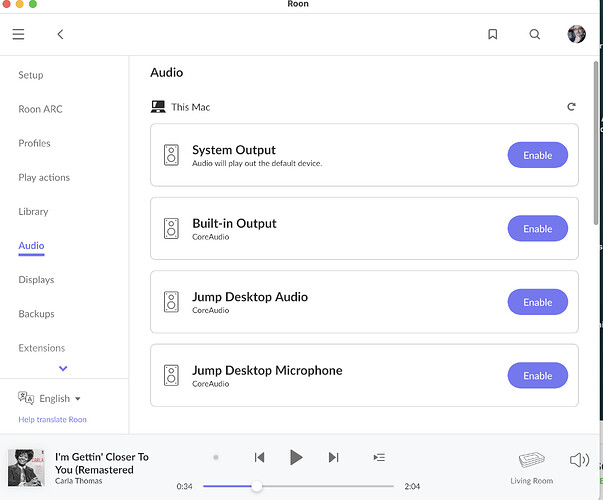603x500 pixels.
Task: Open the Play actions settings tab
Action: coord(44,177)
